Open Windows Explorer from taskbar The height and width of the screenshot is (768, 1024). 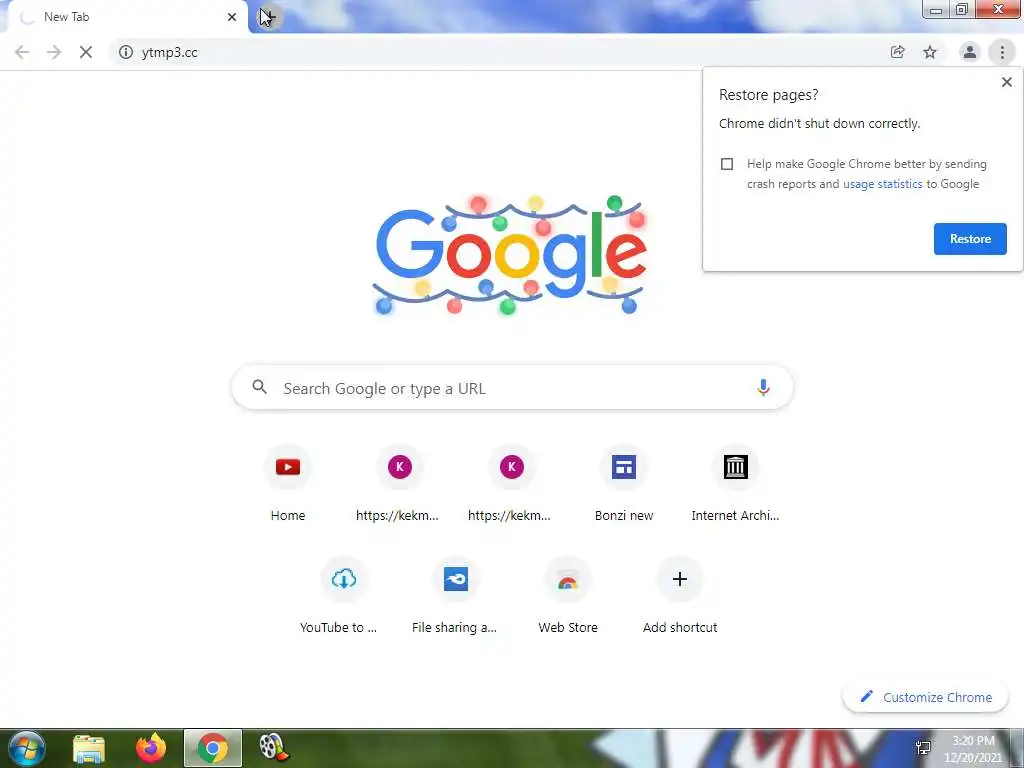(89, 748)
